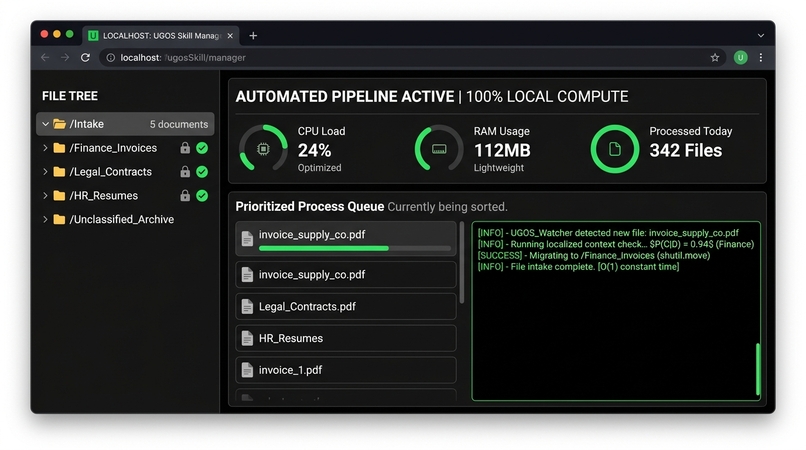Viewport: 806px width, 450px height.
Task: Open a new browser tab
Action: pyautogui.click(x=253, y=35)
